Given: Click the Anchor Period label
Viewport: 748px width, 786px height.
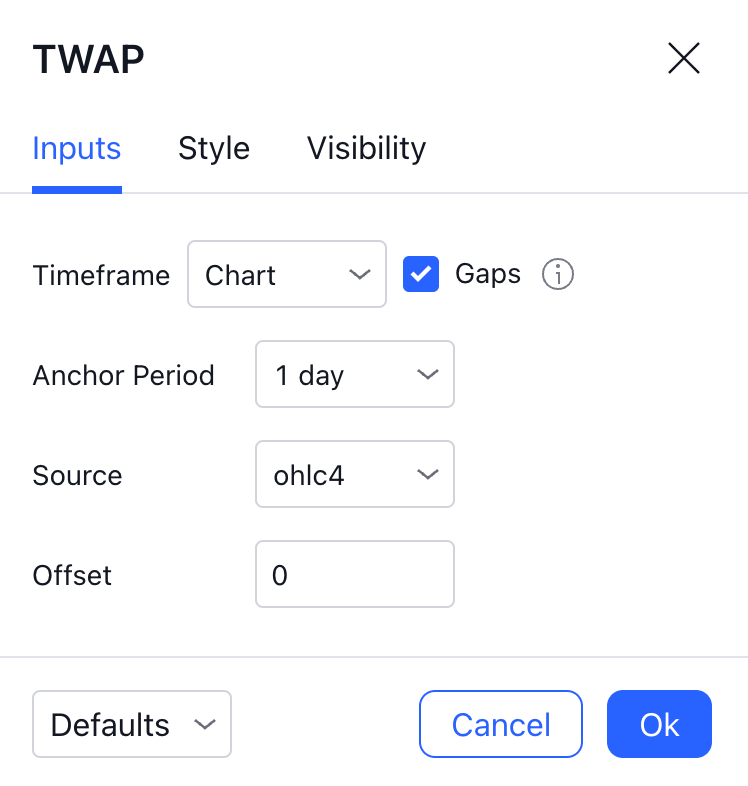Looking at the screenshot, I should [x=123, y=375].
